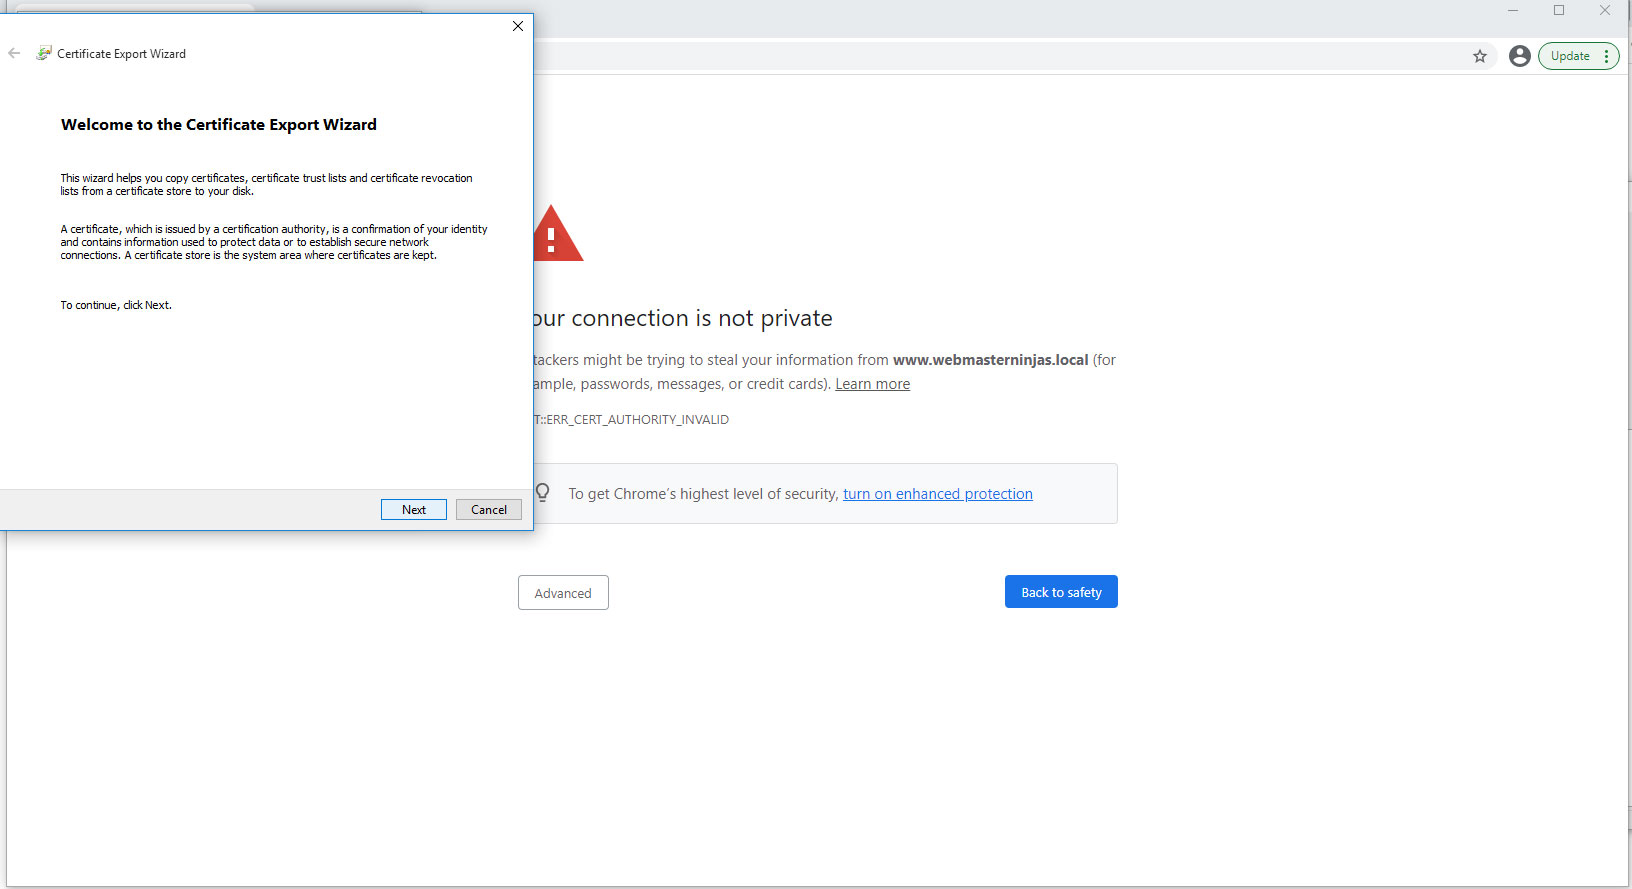The image size is (1632, 889).
Task: Click the lightbulb security tip icon
Action: coord(543,492)
